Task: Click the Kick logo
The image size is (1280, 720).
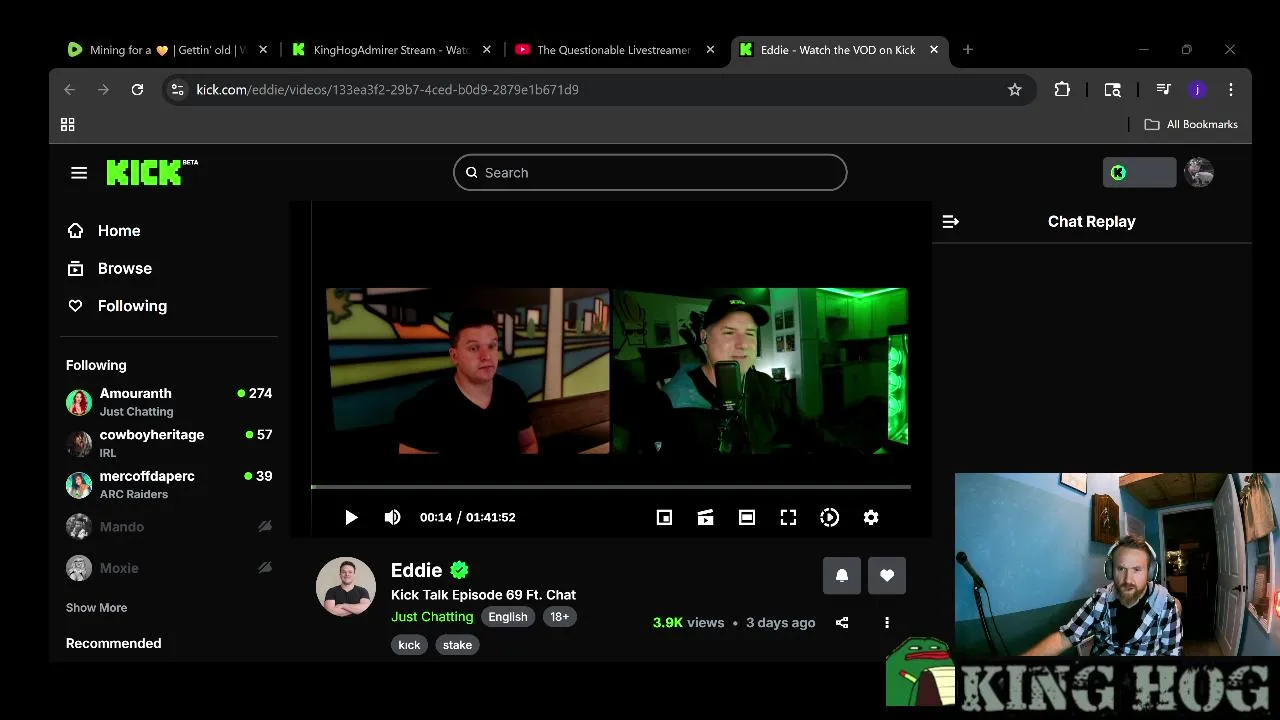Action: 152,172
